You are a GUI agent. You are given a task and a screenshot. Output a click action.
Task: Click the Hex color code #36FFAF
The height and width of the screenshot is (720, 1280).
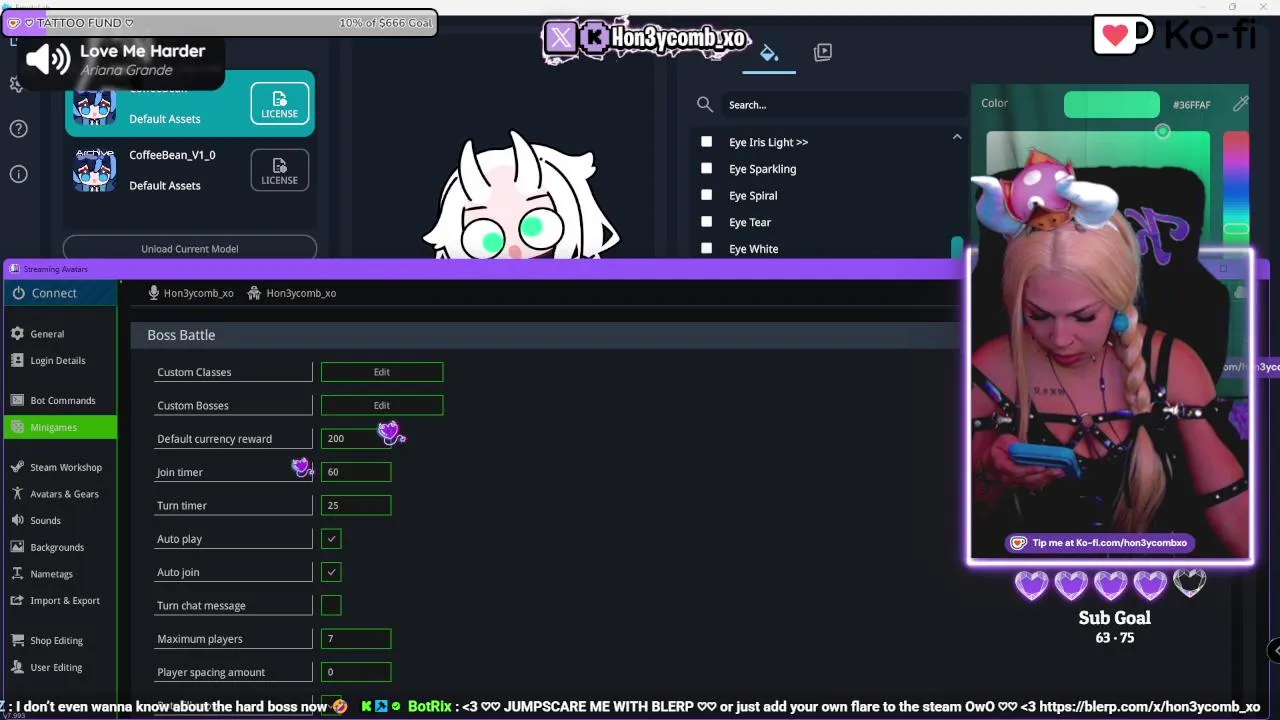(x=1191, y=105)
